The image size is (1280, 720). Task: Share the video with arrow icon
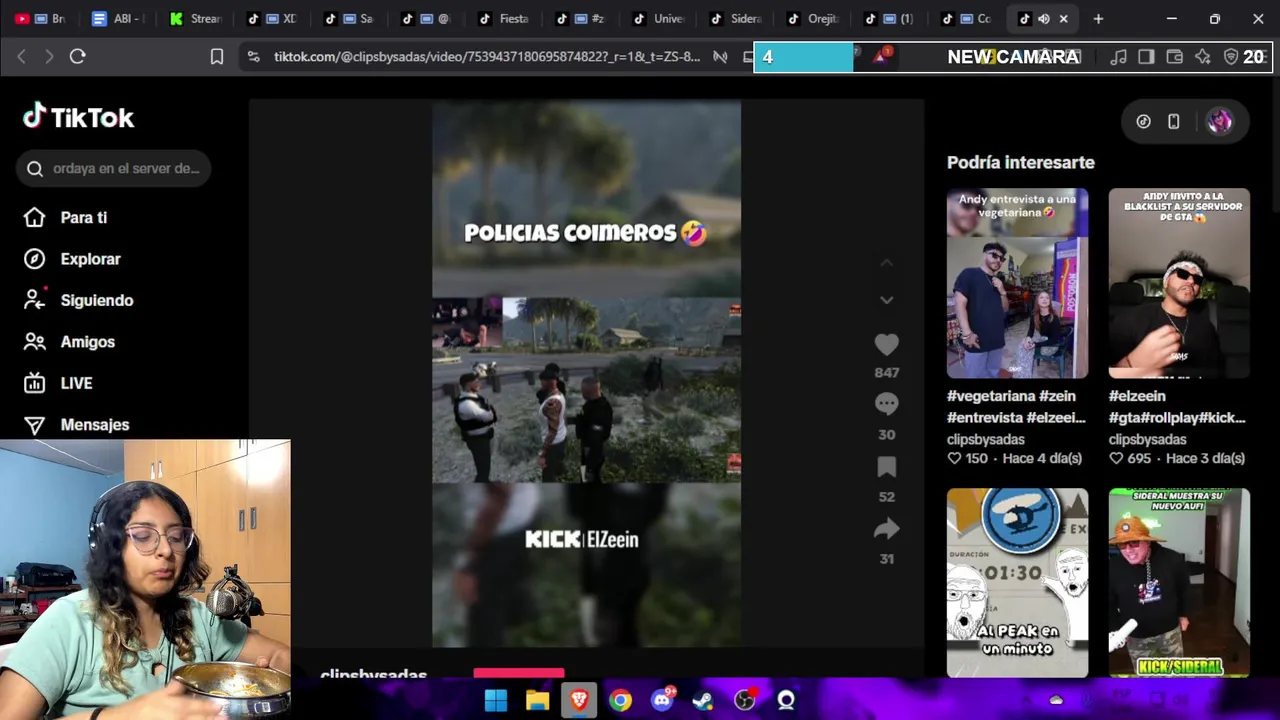[x=886, y=529]
